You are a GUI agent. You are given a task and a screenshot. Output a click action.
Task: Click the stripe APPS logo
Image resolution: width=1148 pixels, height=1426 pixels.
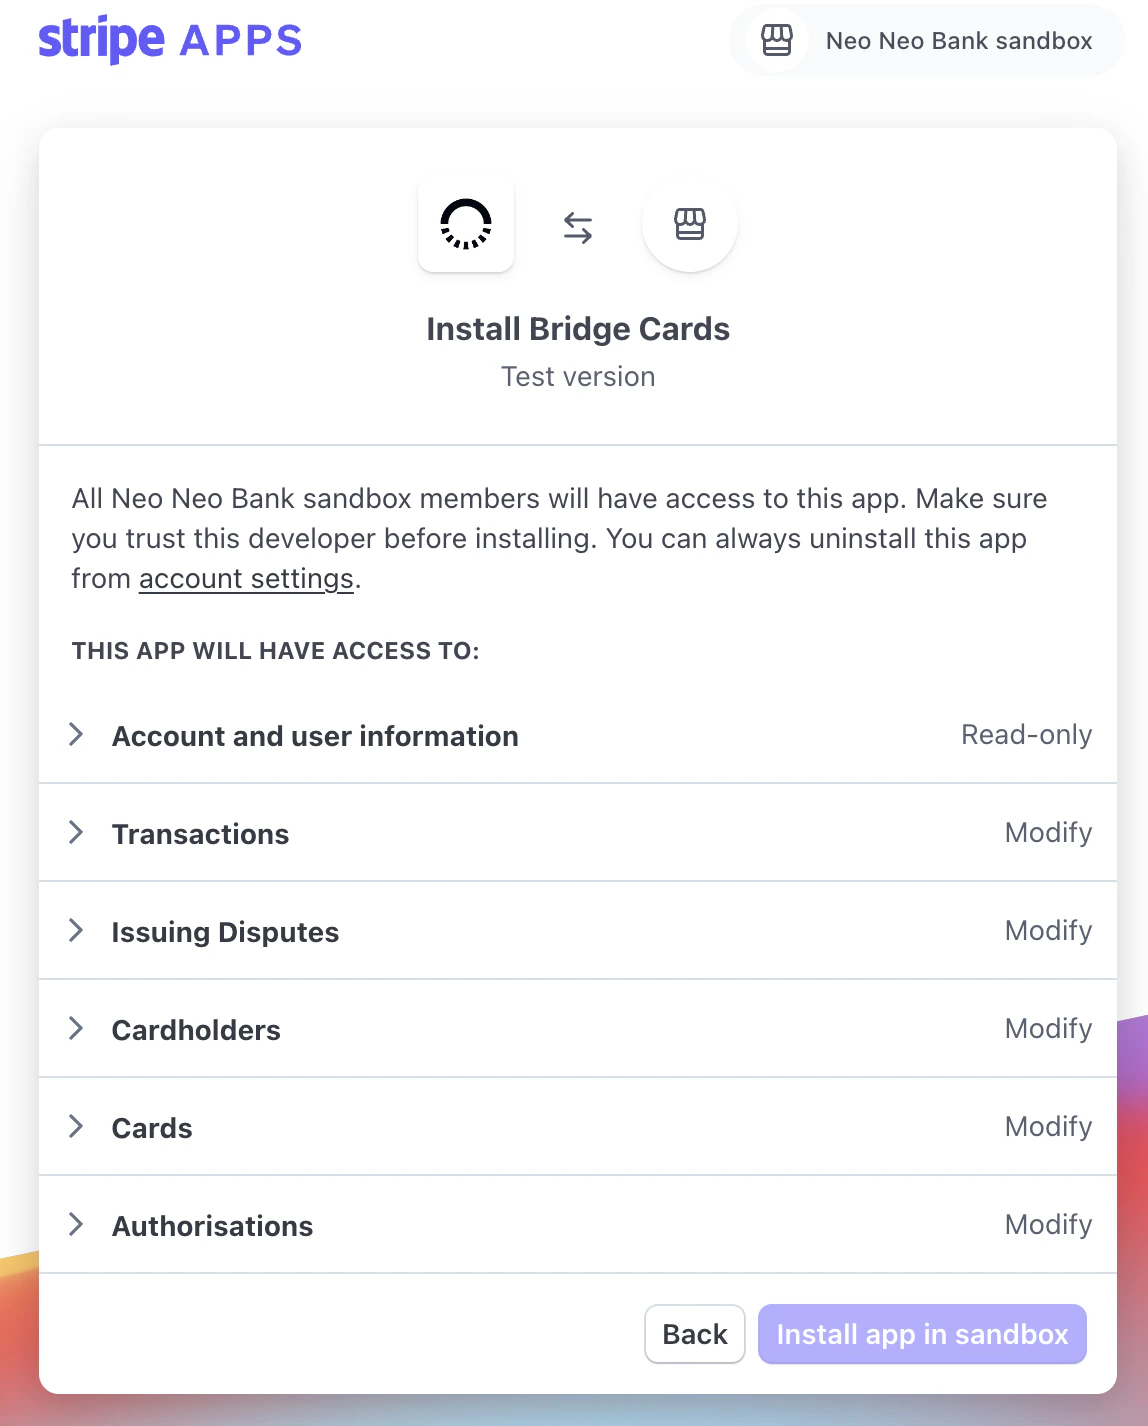coord(169,38)
